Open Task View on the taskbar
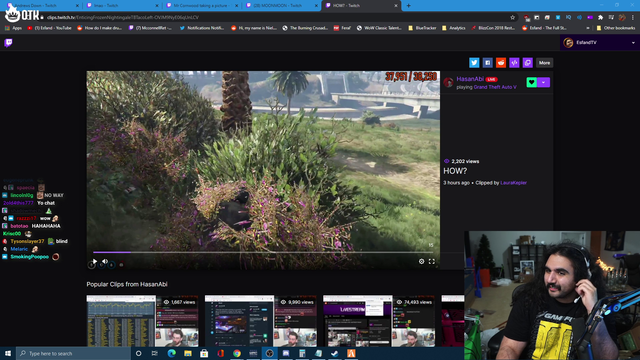Viewport: 640px width, 360px height. coord(155,353)
